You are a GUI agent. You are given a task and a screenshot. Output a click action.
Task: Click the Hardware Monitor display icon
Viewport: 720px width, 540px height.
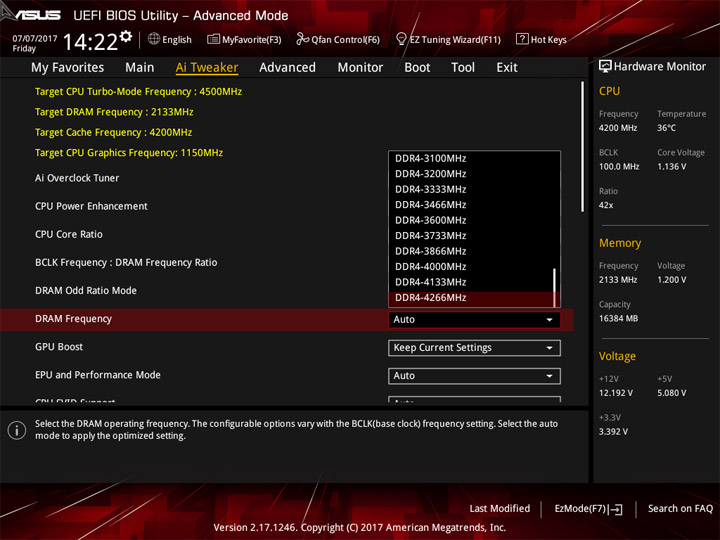click(605, 67)
